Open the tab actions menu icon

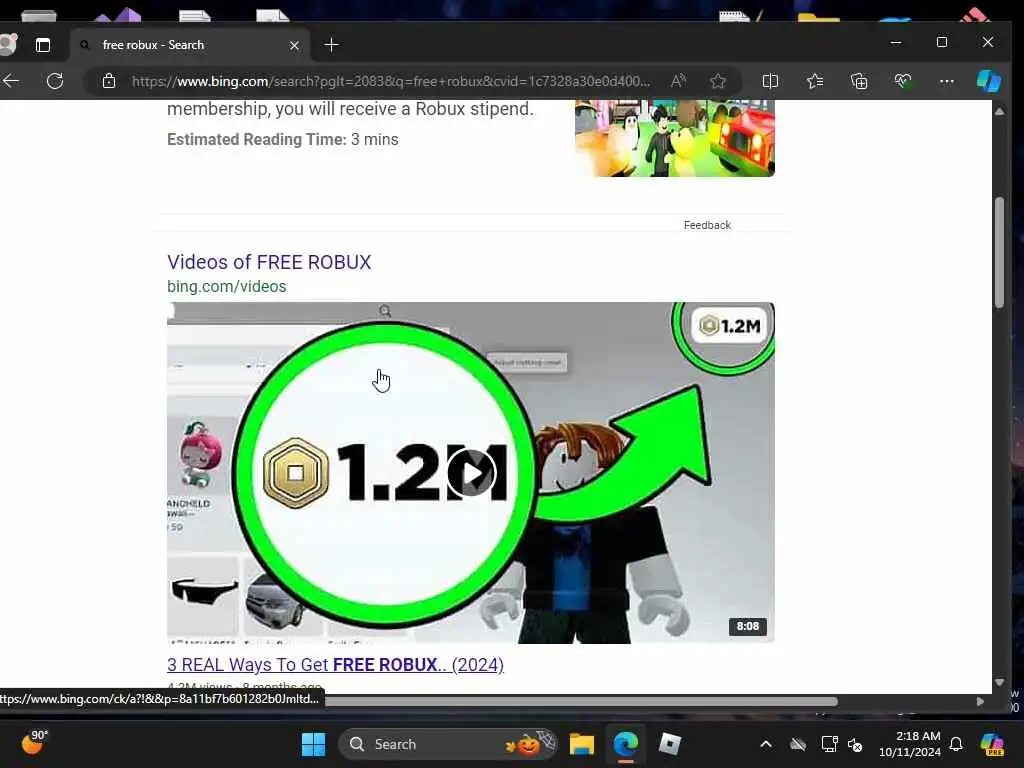click(x=42, y=45)
